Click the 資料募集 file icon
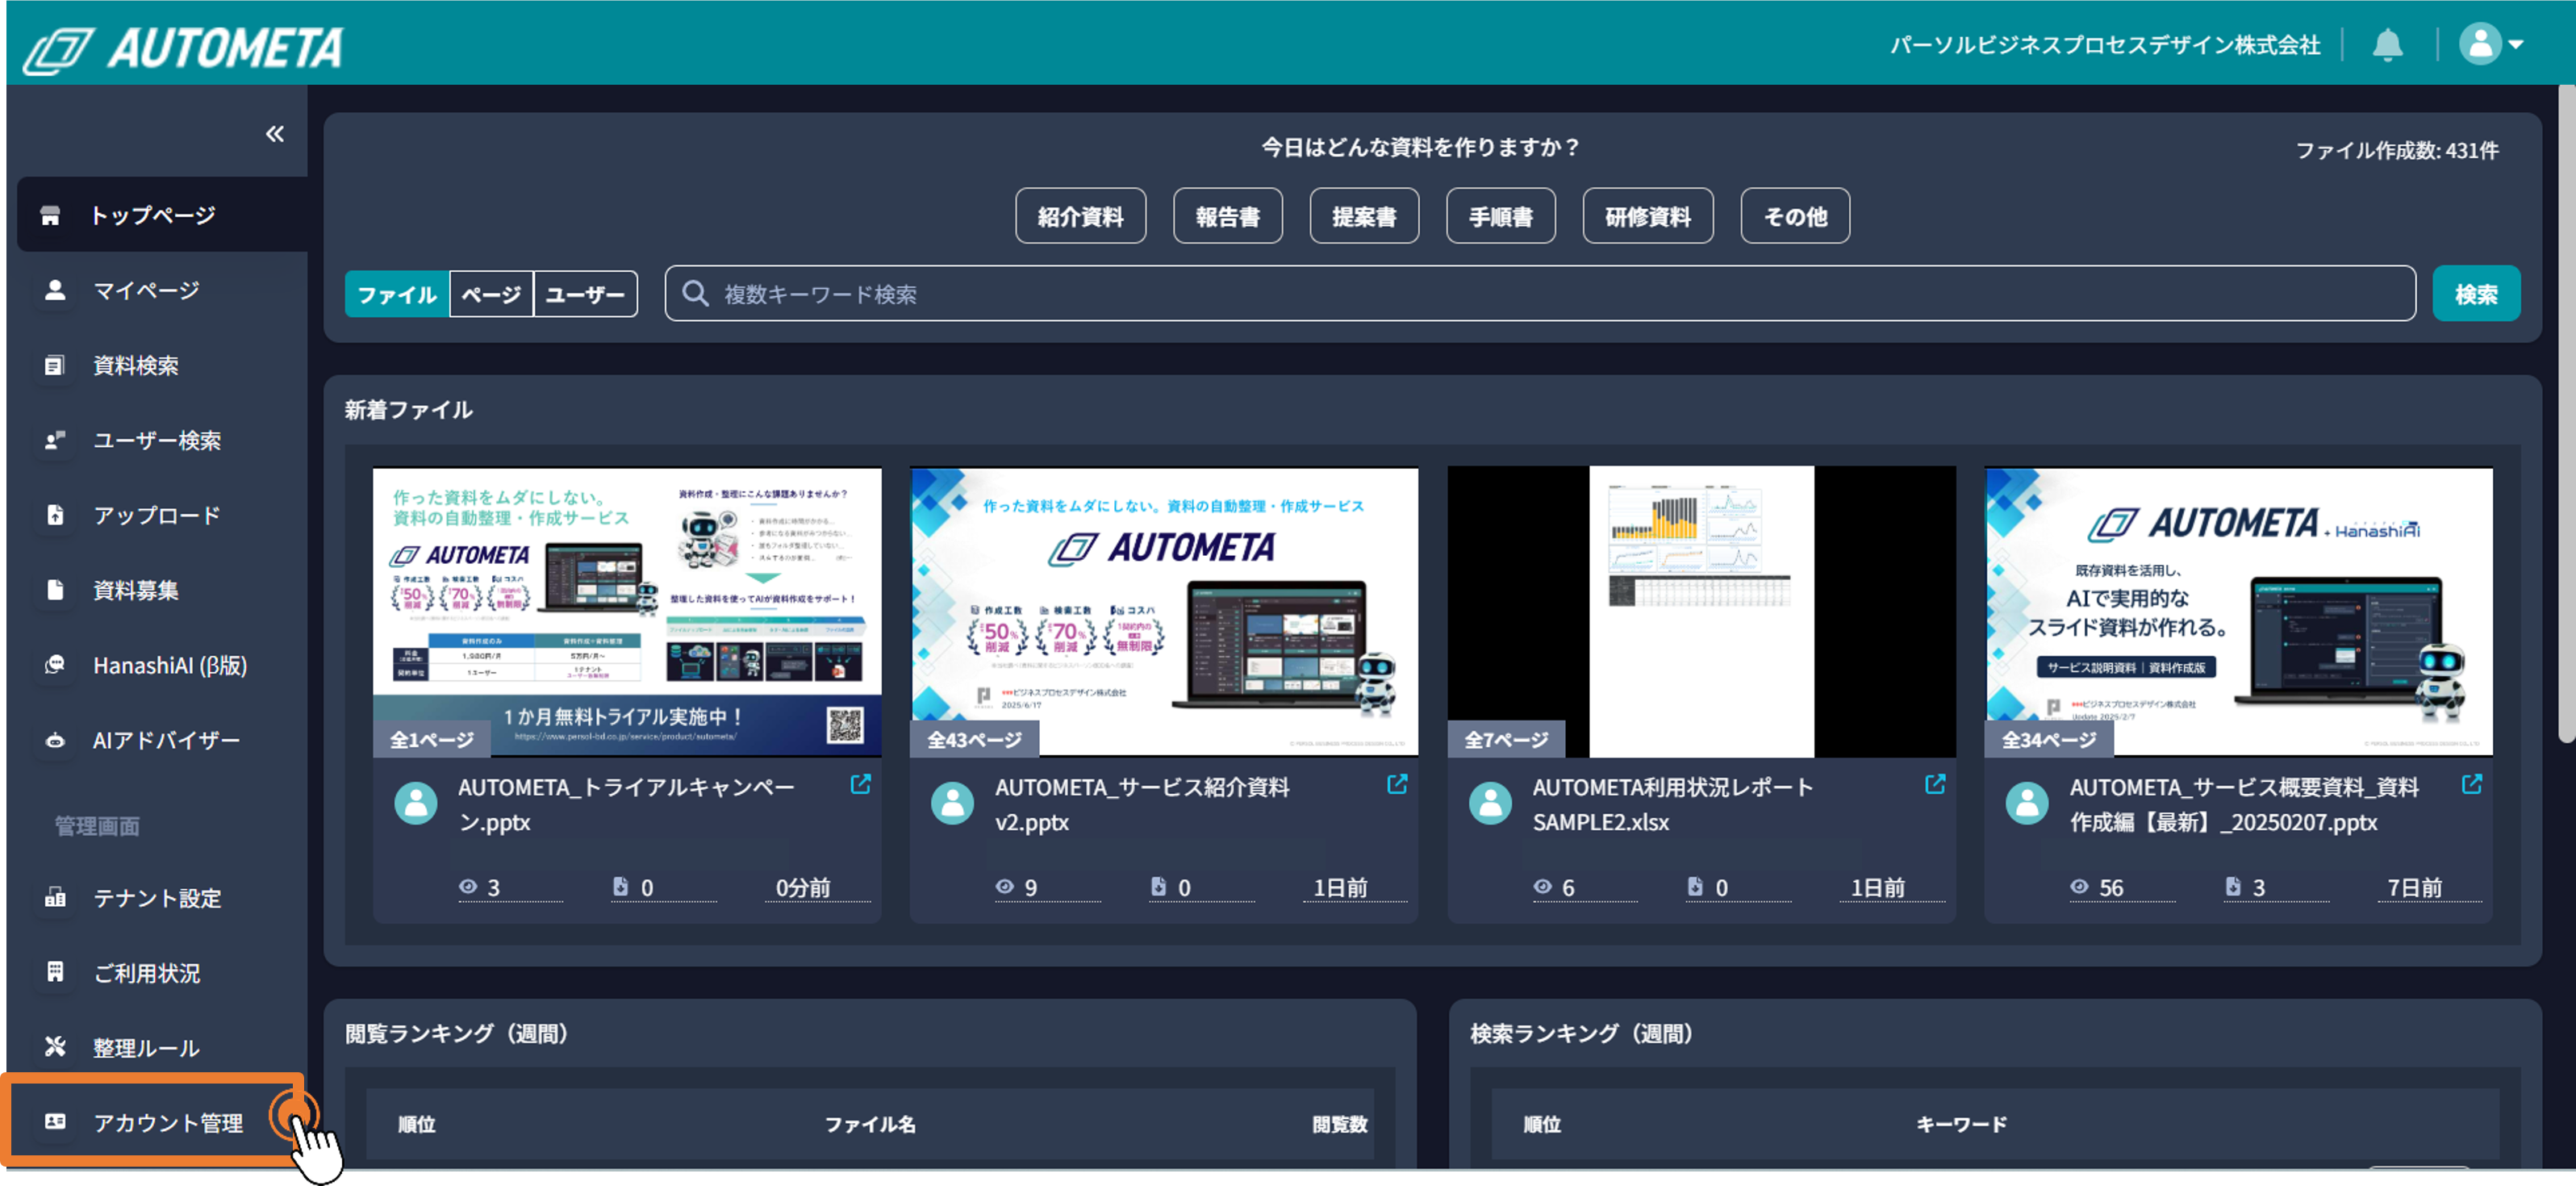The width and height of the screenshot is (2576, 1186). (x=55, y=590)
